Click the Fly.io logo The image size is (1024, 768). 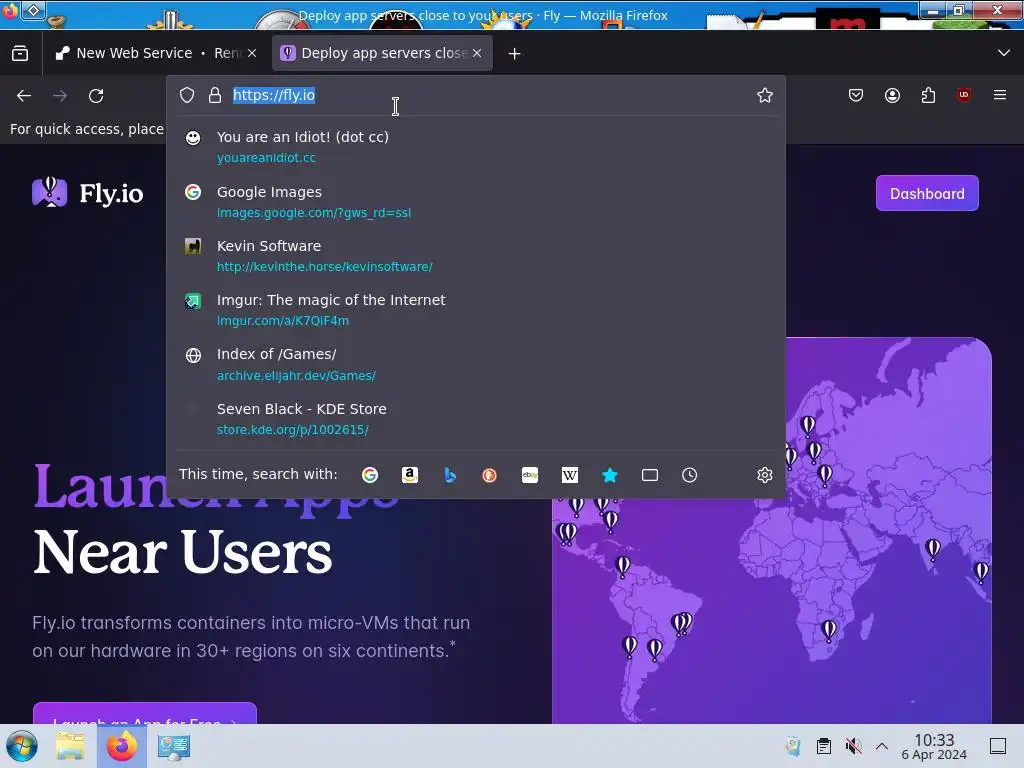click(88, 193)
